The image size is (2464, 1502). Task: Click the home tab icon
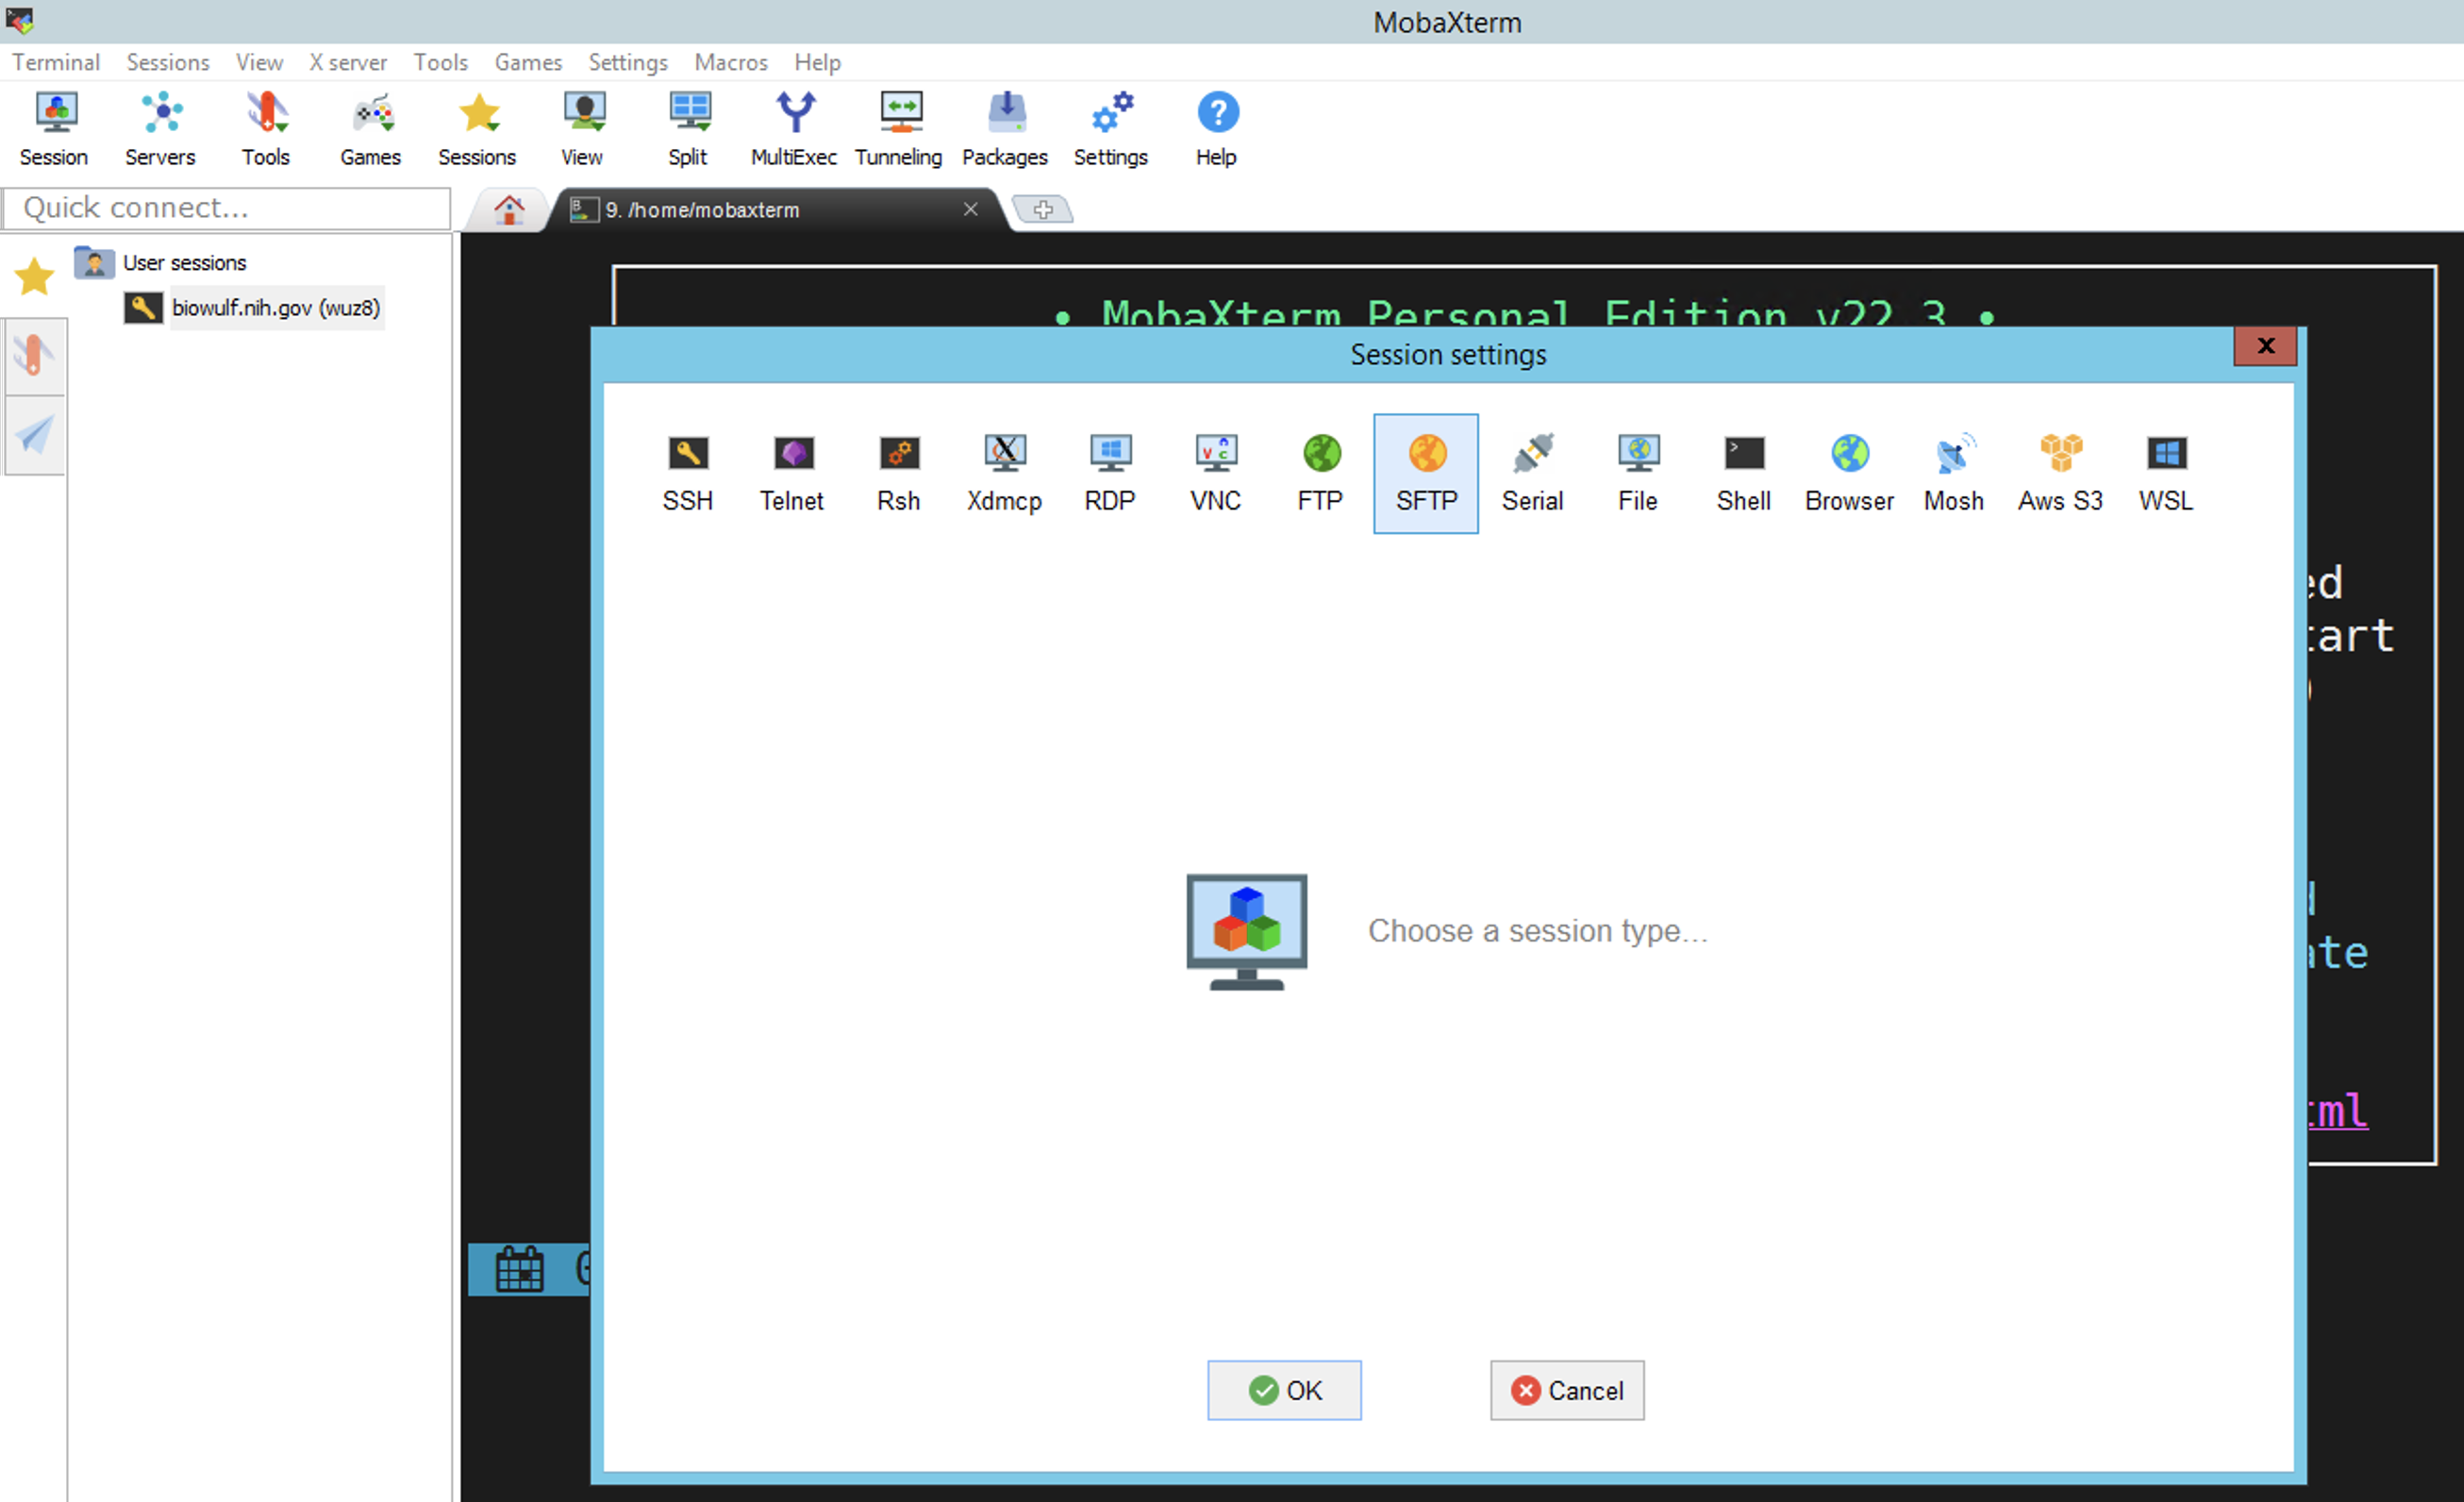coord(509,210)
